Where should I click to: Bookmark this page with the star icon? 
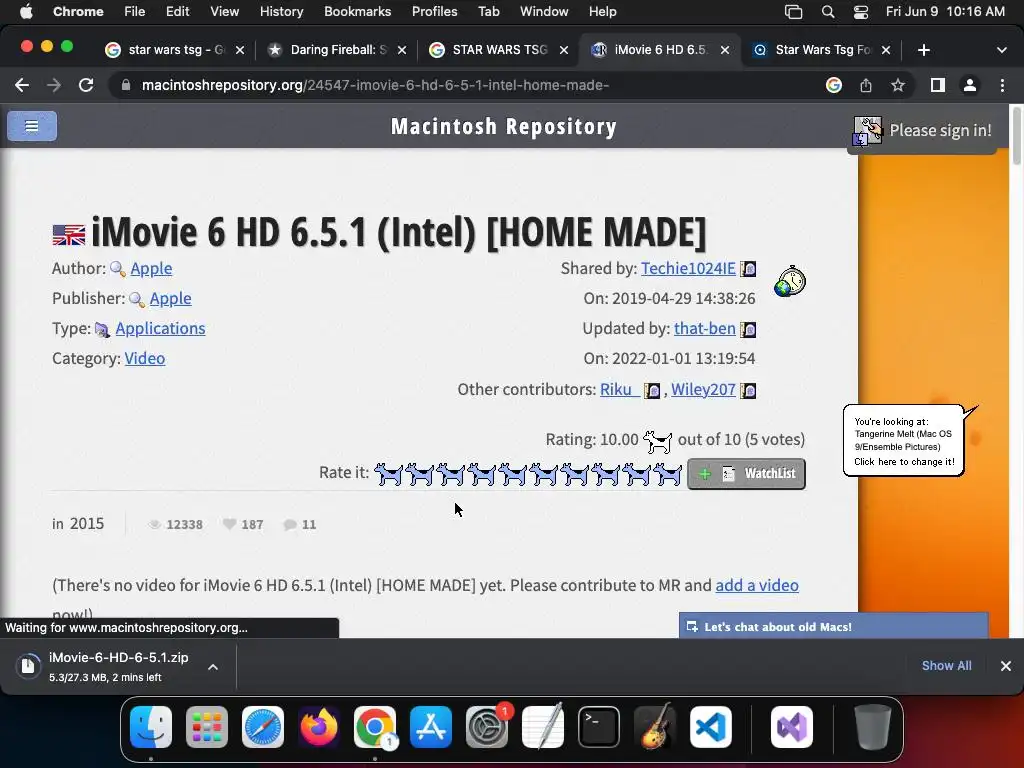[x=898, y=86]
